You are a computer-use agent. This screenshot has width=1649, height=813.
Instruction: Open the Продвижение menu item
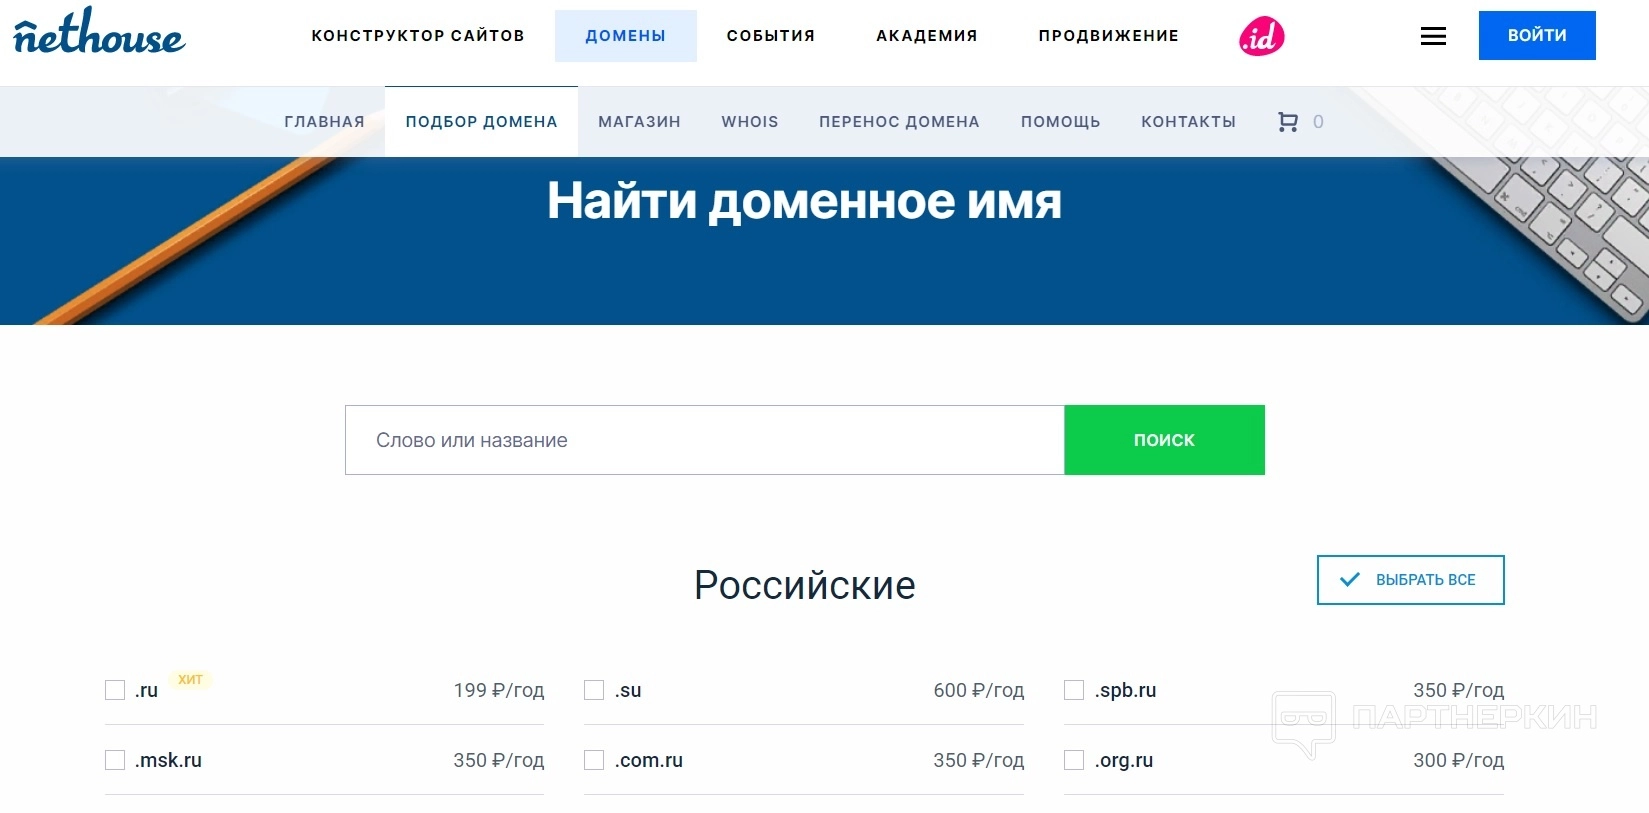(1109, 36)
